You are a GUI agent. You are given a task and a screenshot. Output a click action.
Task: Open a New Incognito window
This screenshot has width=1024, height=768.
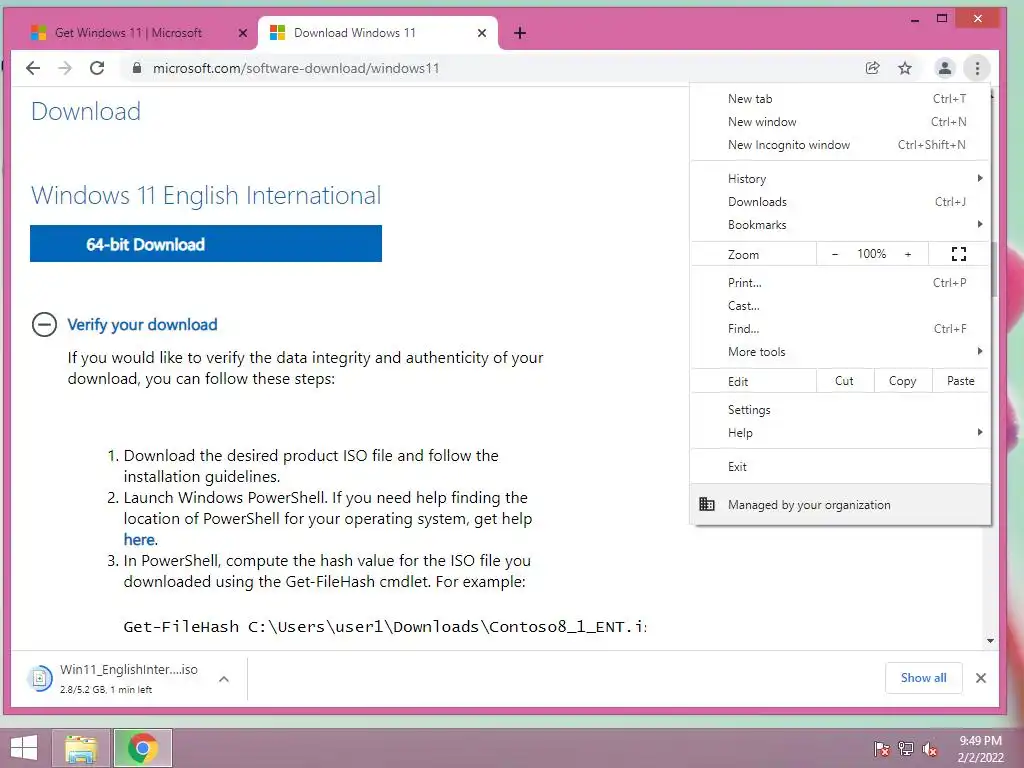coord(840,144)
